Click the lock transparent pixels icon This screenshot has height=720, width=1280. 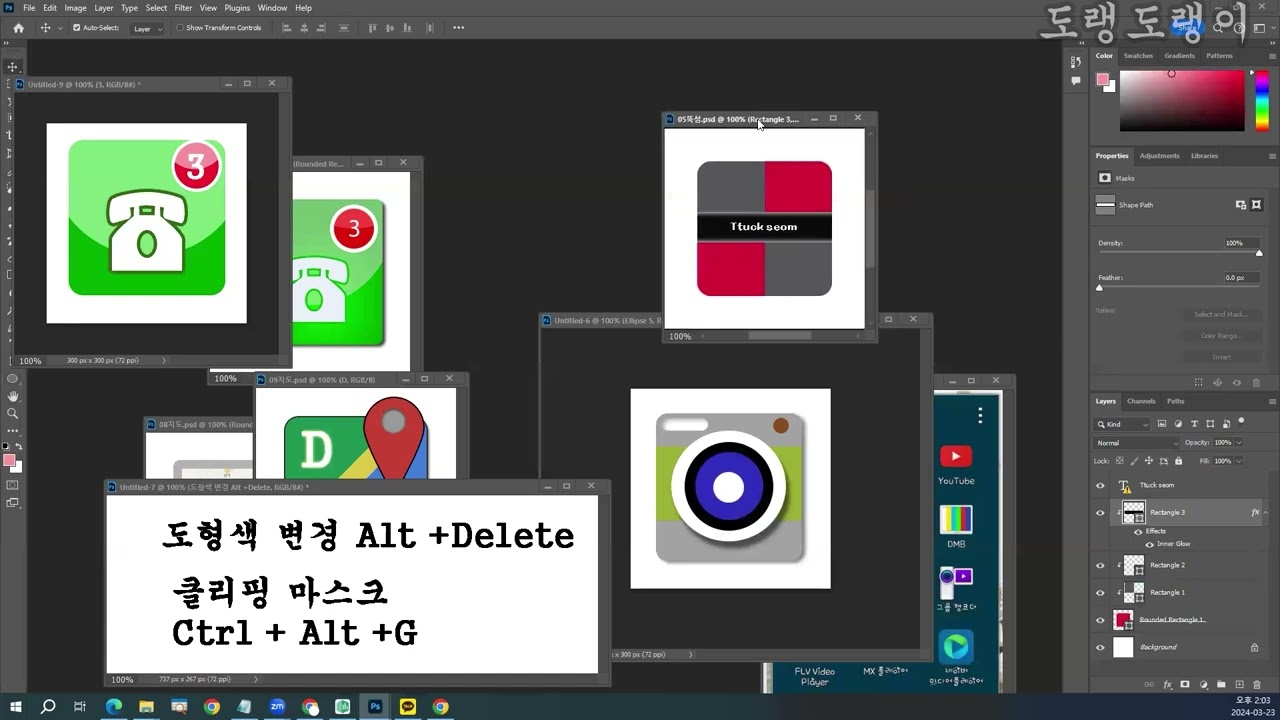[x=1120, y=461]
